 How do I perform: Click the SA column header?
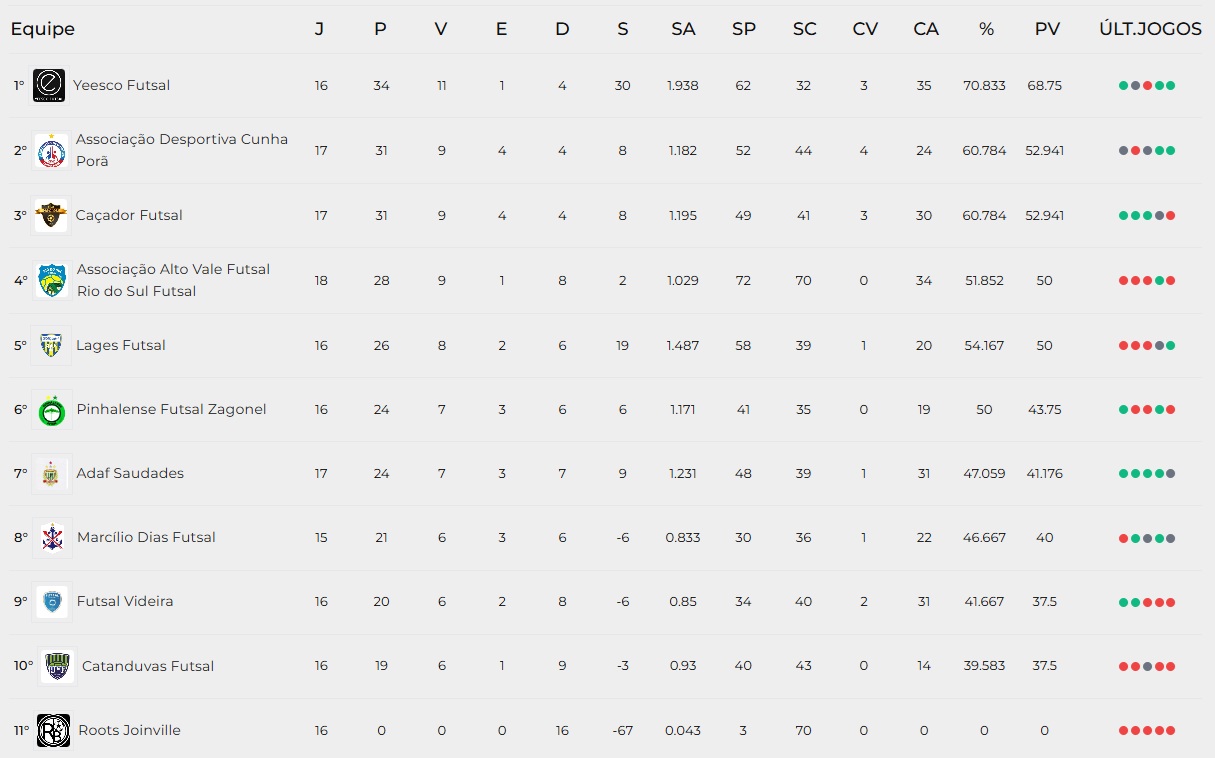pyautogui.click(x=683, y=29)
